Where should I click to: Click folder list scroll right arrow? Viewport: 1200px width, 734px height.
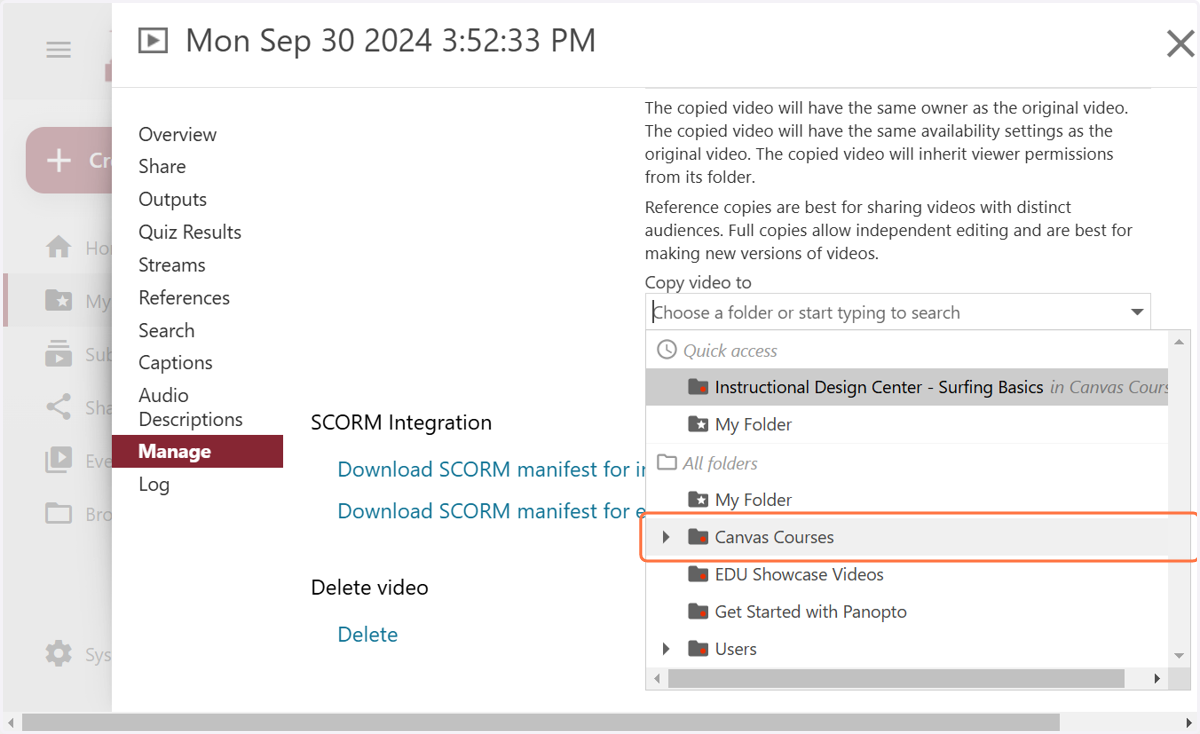[x=1157, y=678]
